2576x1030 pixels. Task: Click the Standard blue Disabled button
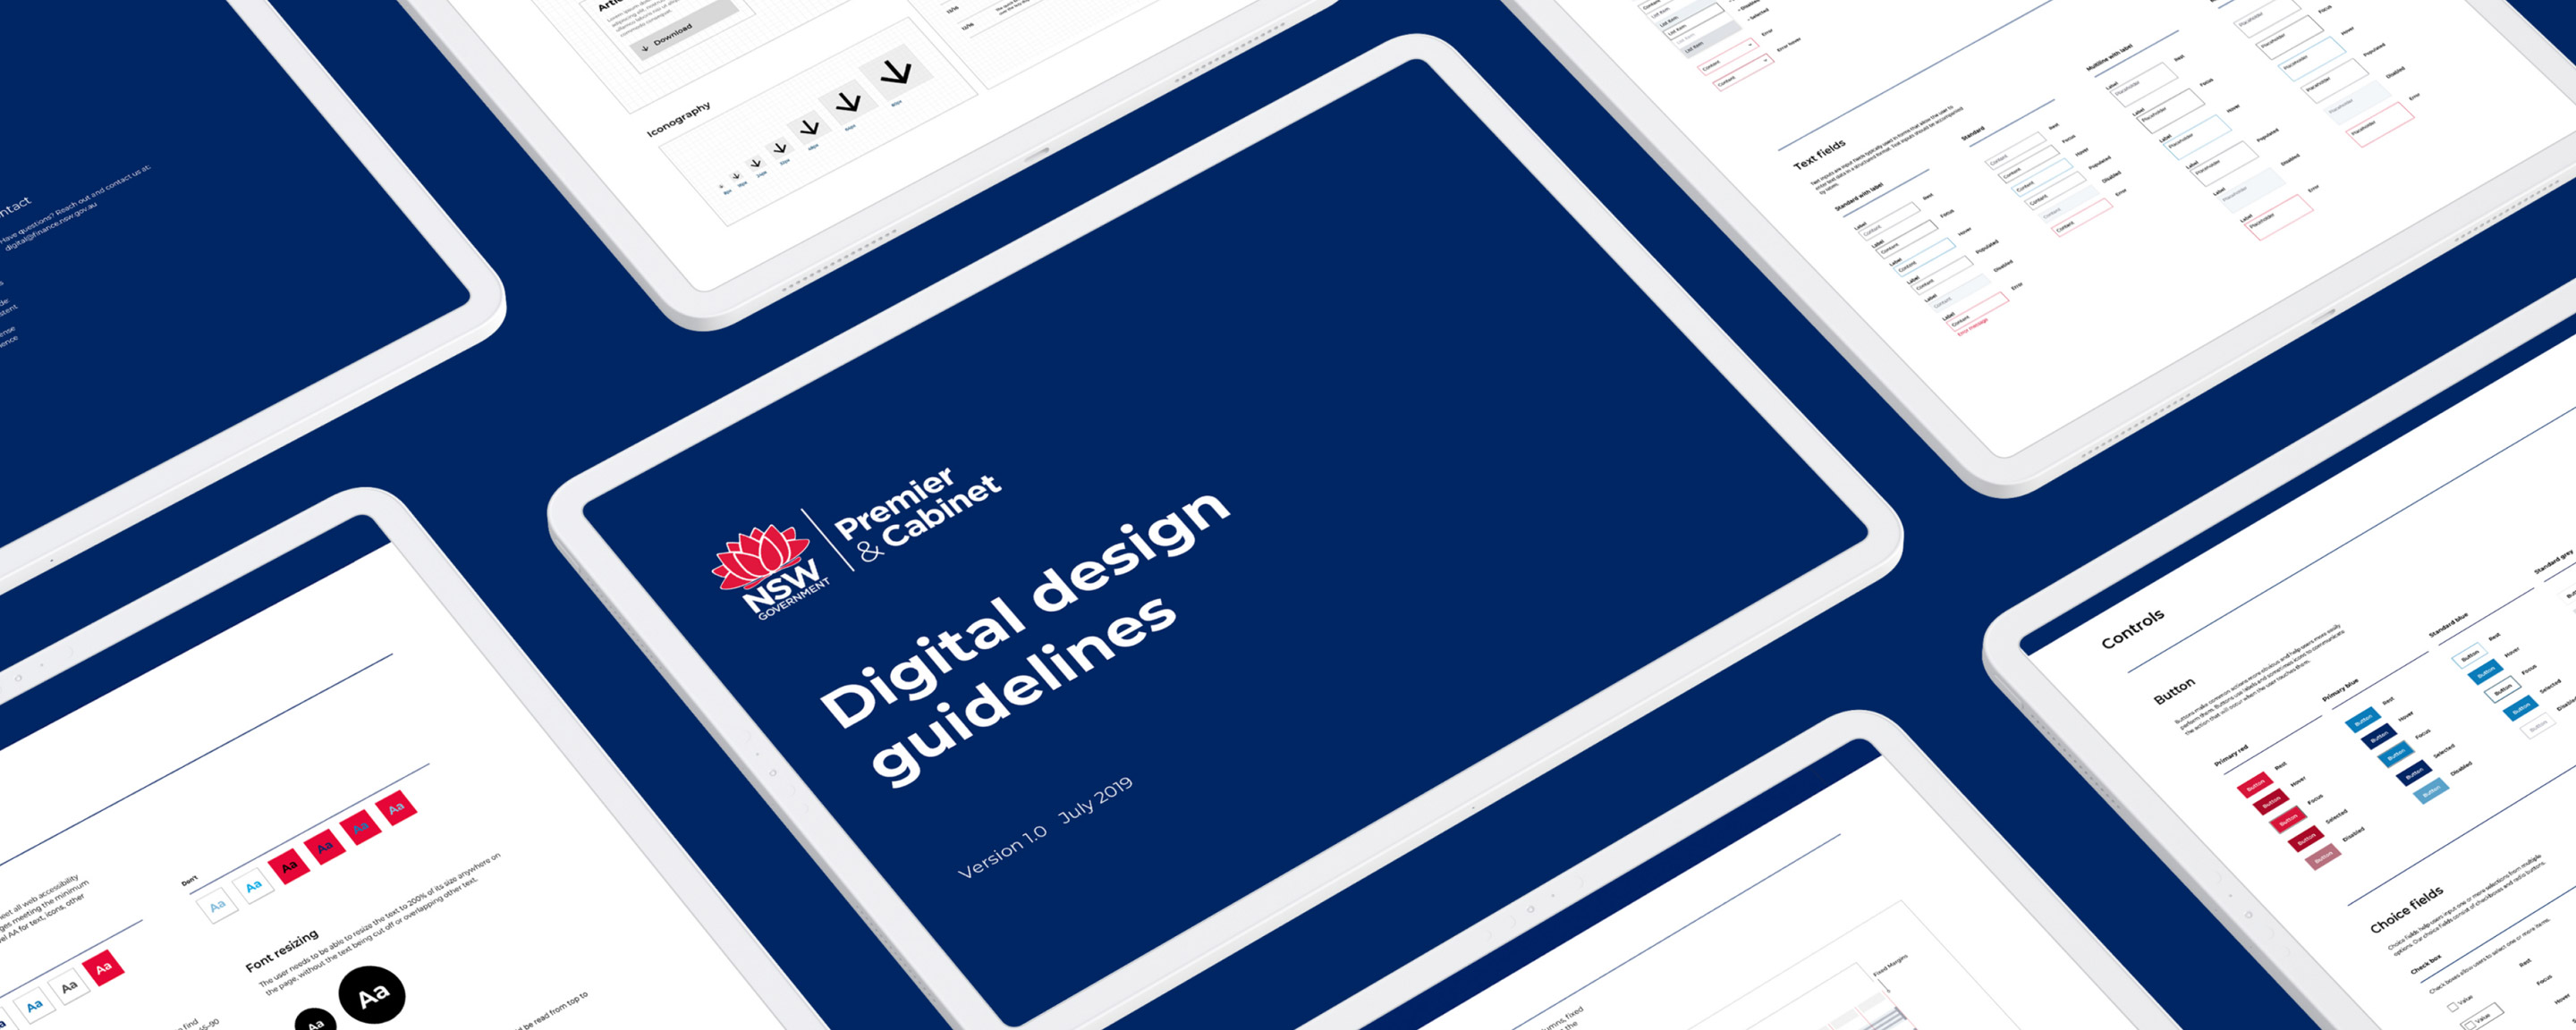tap(2539, 727)
